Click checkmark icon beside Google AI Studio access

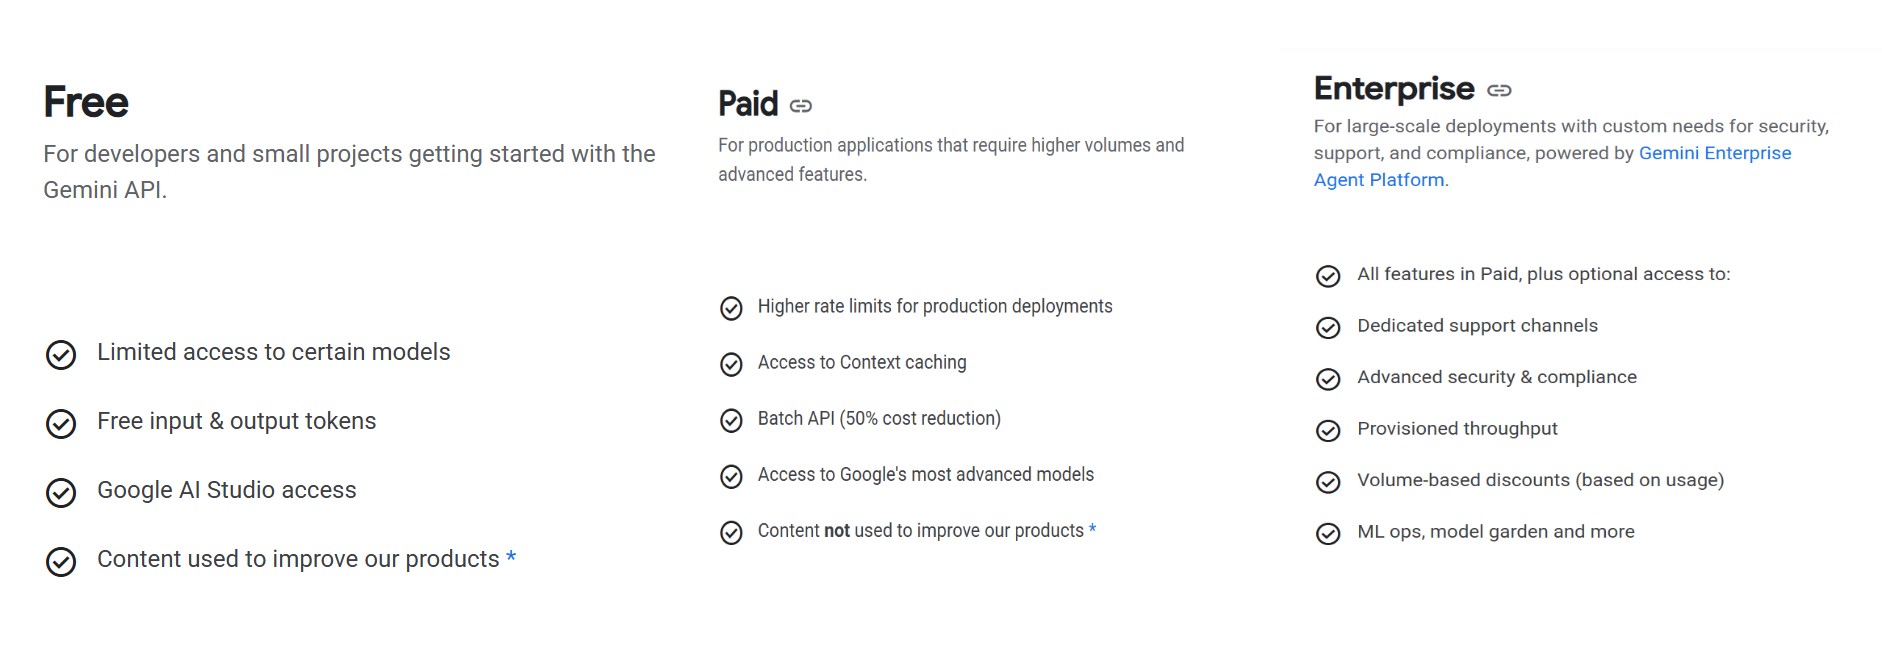(61, 493)
